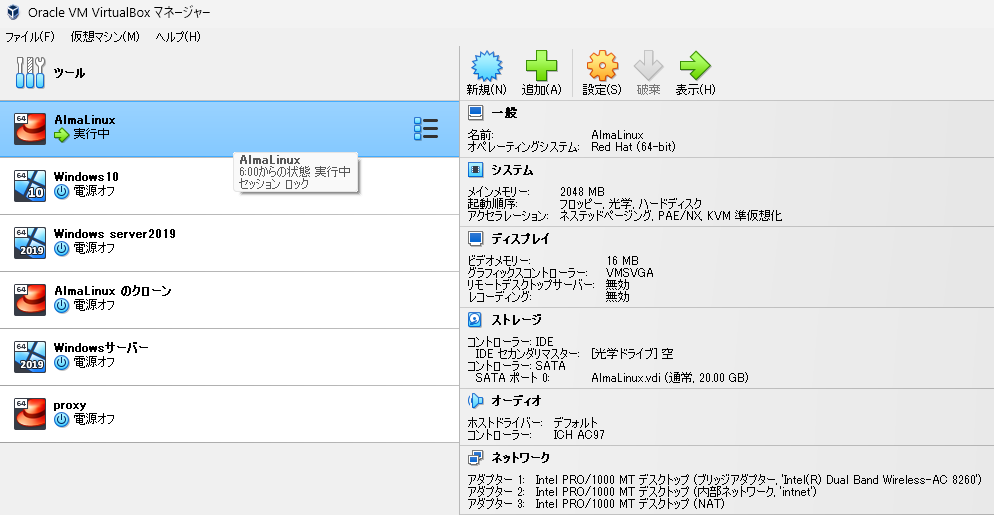
Task: Click アダプター 2 internal network line
Action: [x=642, y=492]
